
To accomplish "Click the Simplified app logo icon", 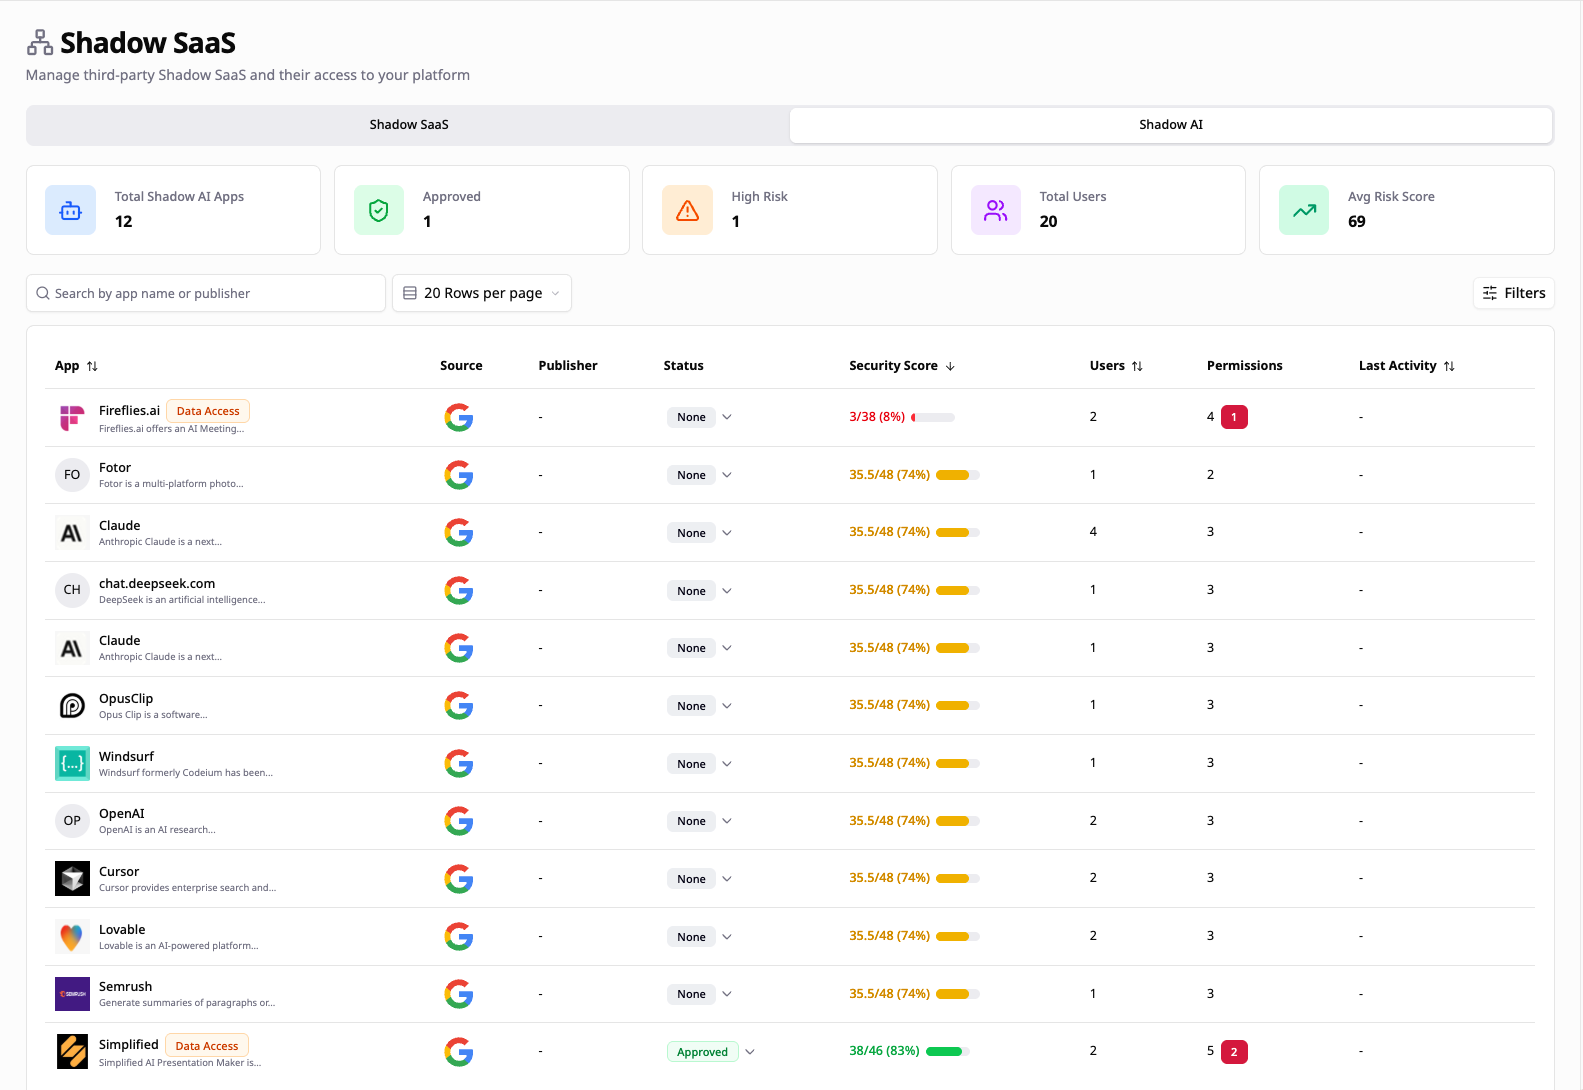I will [72, 1052].
